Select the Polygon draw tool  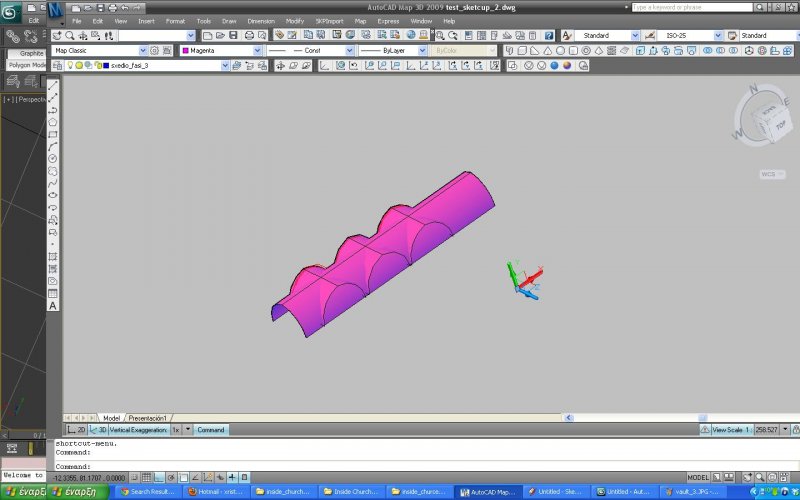(53, 122)
